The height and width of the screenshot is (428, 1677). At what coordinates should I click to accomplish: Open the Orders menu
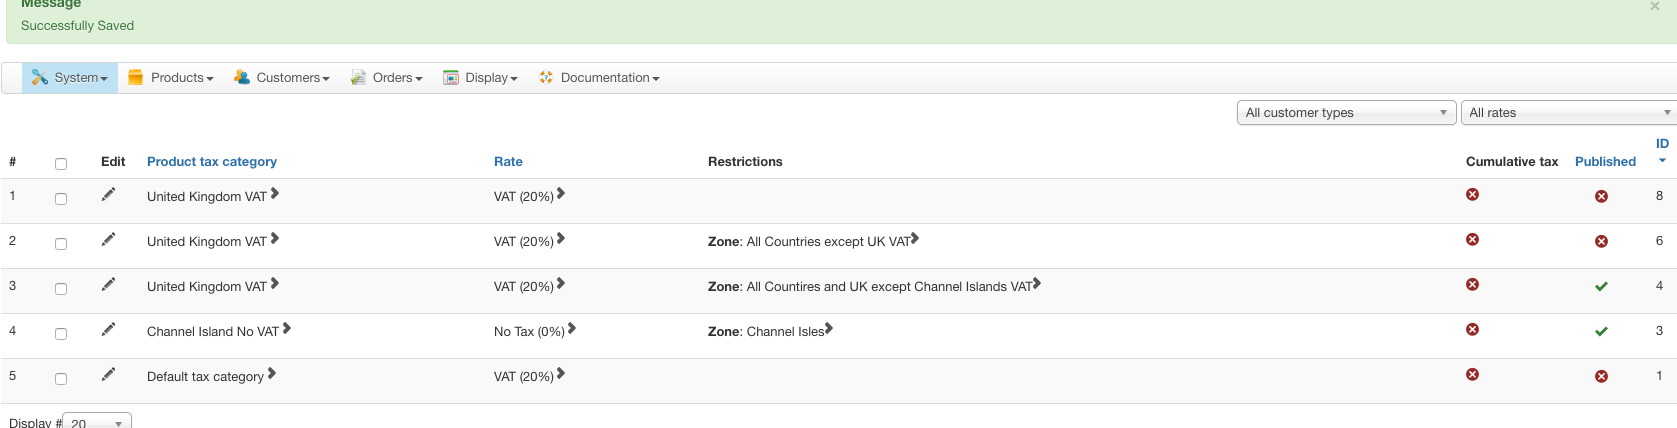(387, 78)
